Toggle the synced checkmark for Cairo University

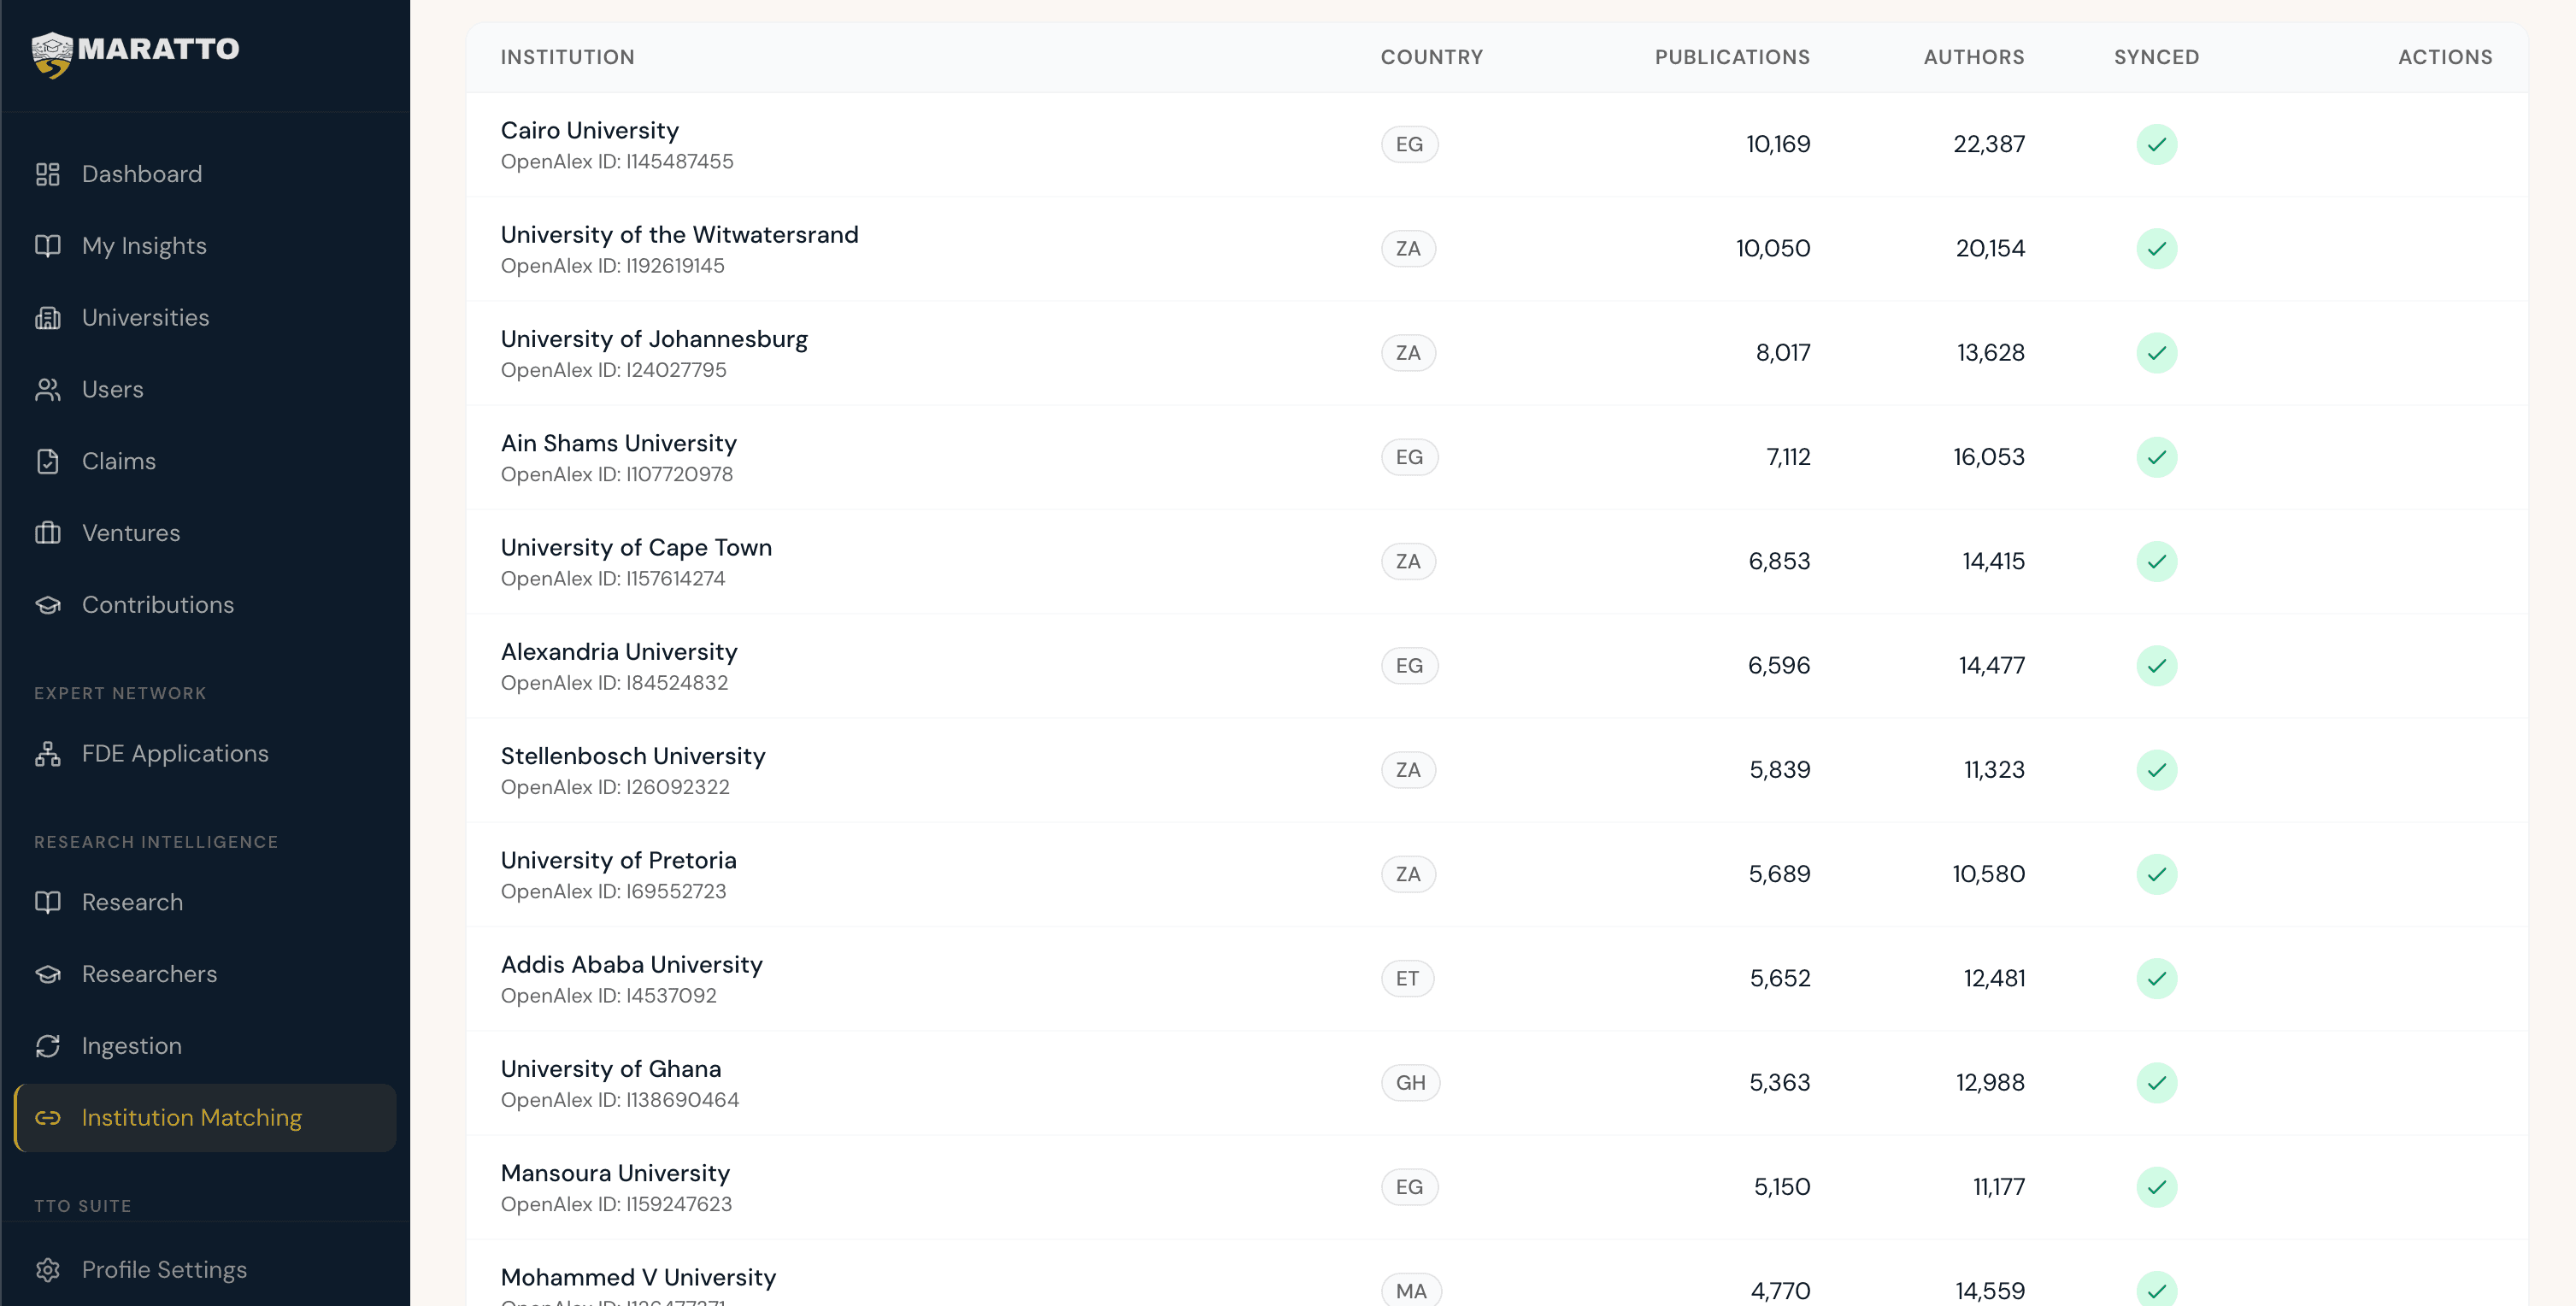click(2157, 144)
